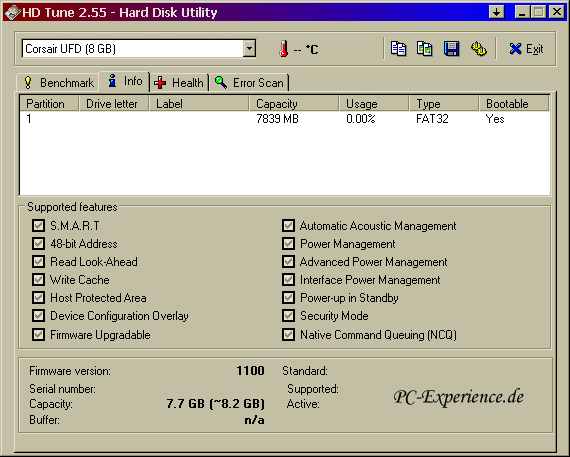This screenshot has width=570, height=457.
Task: Toggle the Automatic Acoustic Management checkbox
Action: [289, 225]
